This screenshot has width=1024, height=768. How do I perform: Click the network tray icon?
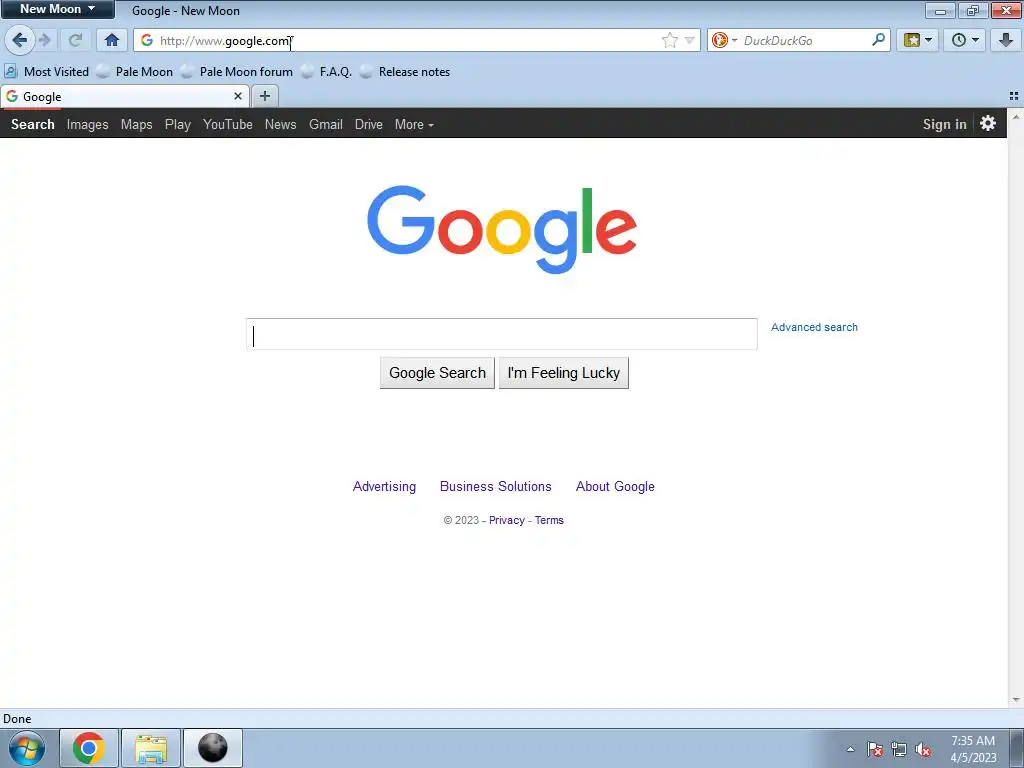[x=899, y=749]
